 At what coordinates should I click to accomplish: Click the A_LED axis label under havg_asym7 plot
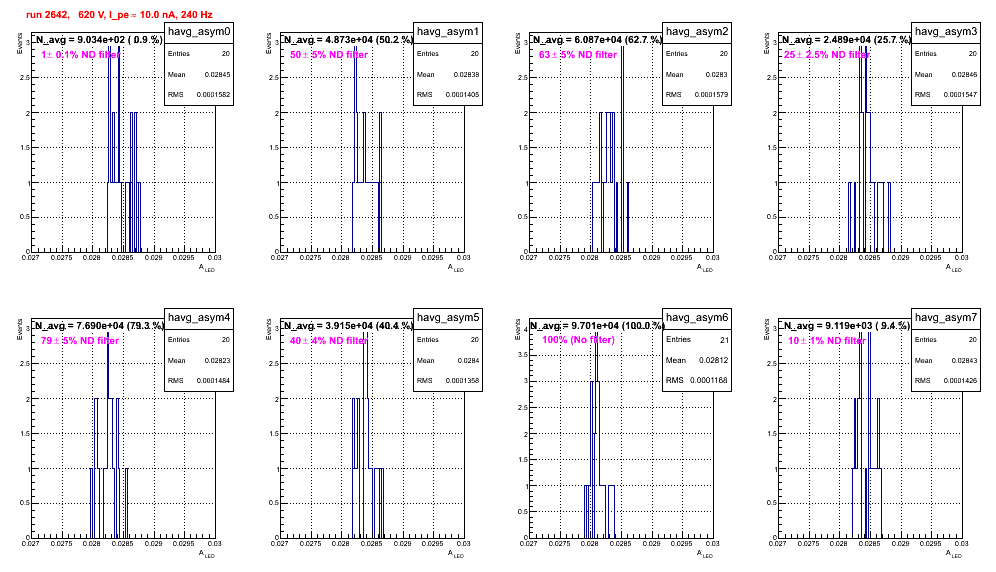click(x=954, y=554)
